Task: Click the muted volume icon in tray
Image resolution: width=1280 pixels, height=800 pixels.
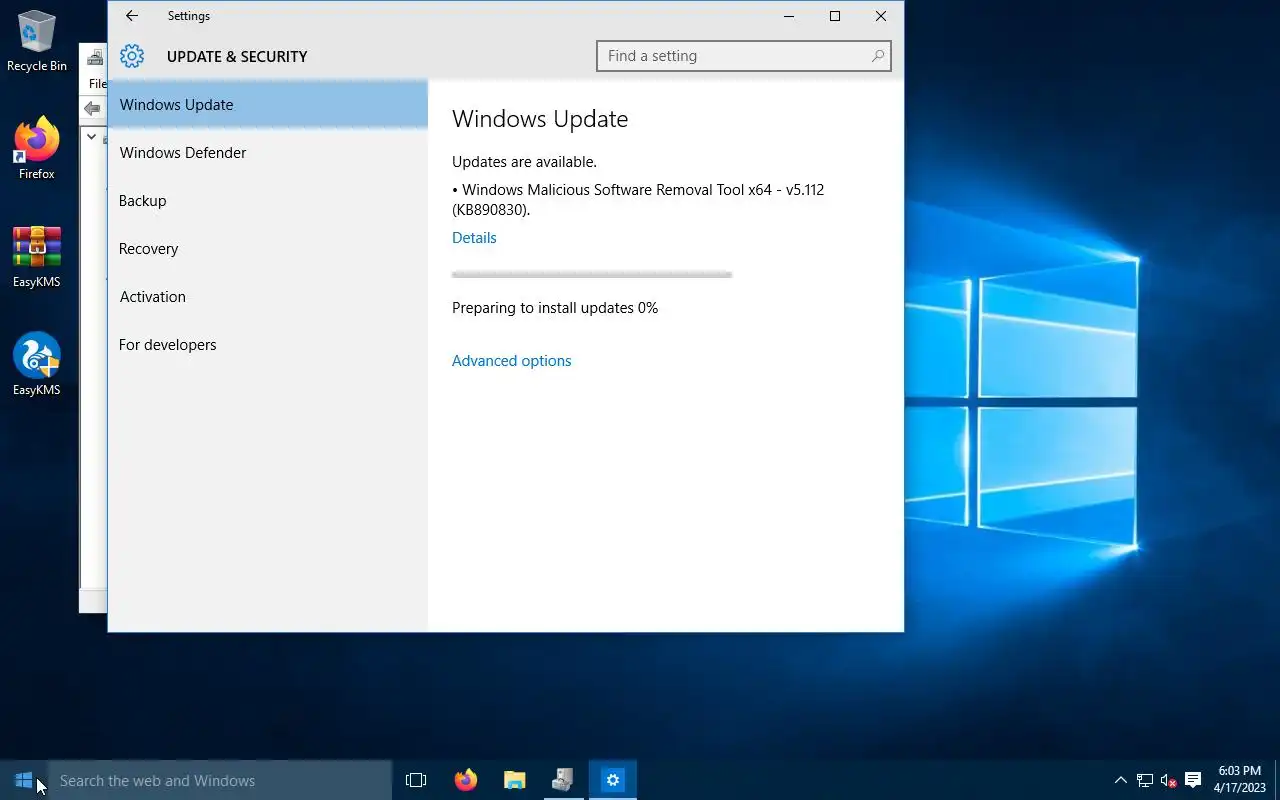Action: pos(1168,781)
